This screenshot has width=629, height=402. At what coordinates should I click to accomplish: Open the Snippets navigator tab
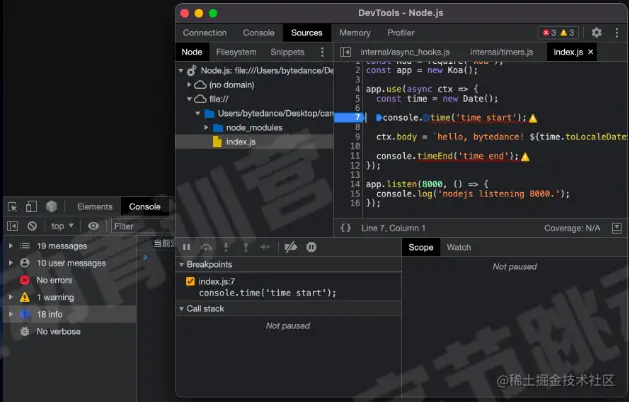point(287,52)
